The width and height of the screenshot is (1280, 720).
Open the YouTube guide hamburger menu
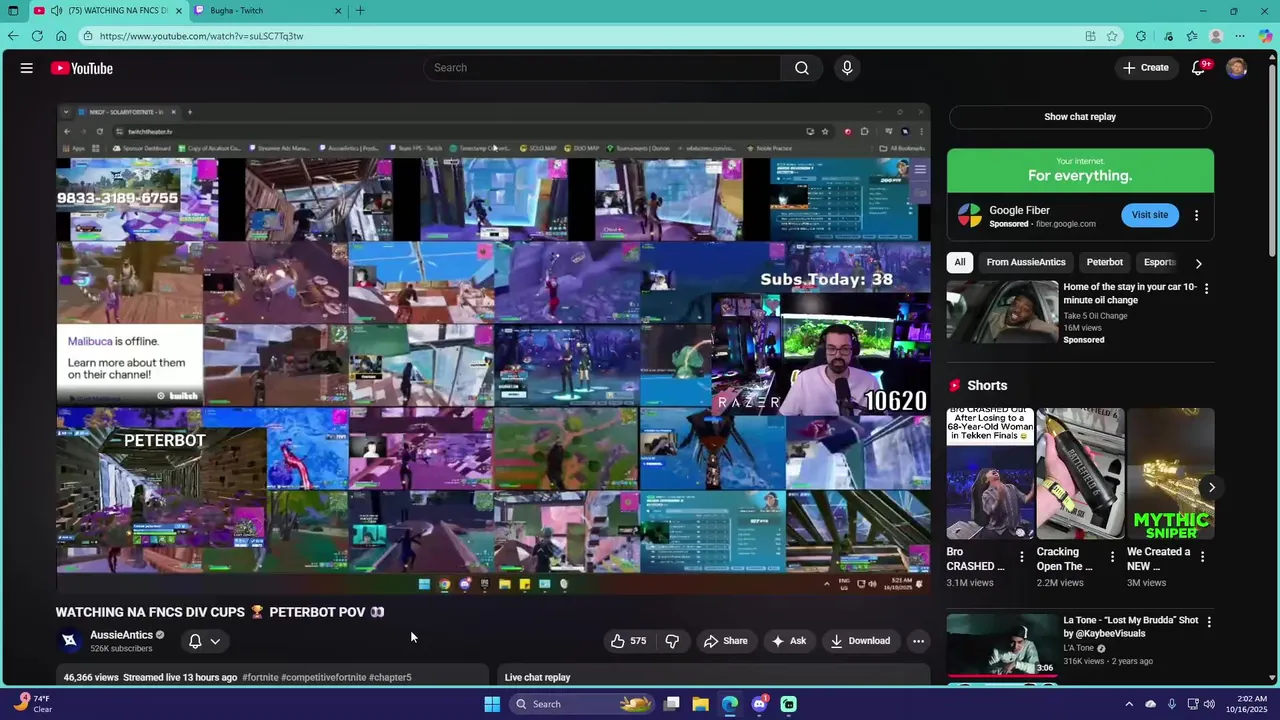pyautogui.click(x=27, y=68)
